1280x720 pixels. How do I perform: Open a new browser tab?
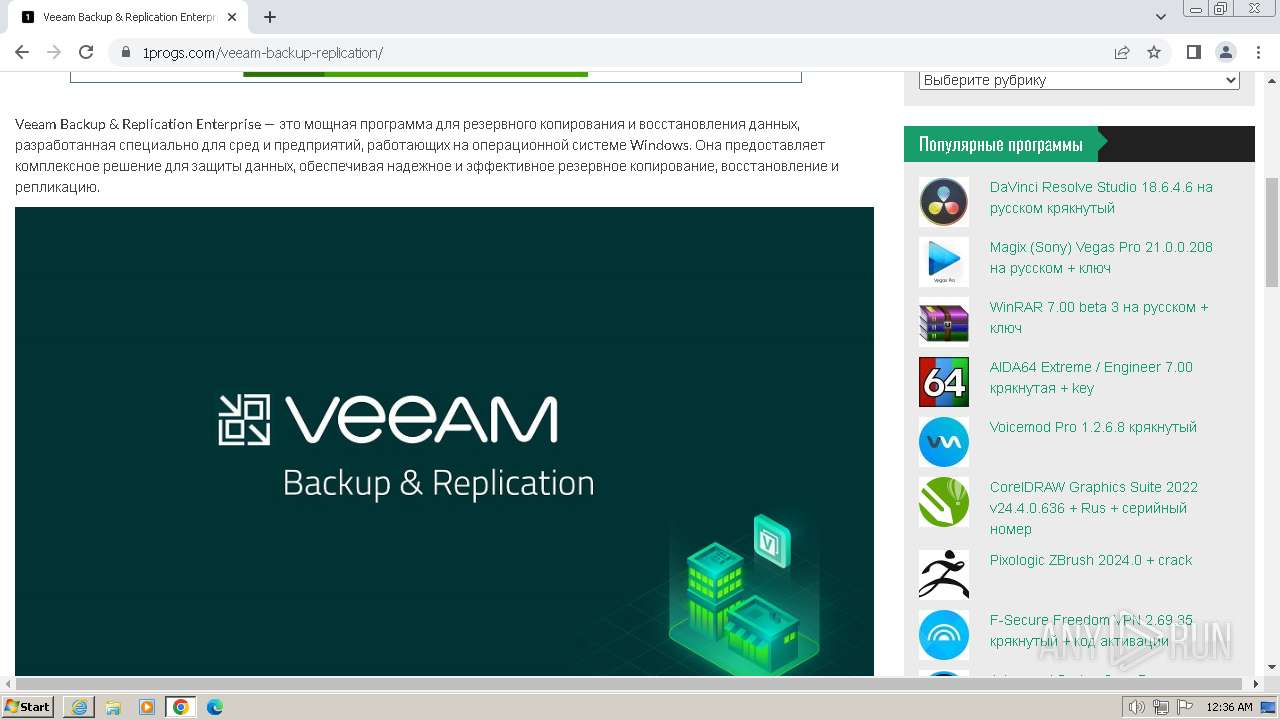click(x=270, y=17)
